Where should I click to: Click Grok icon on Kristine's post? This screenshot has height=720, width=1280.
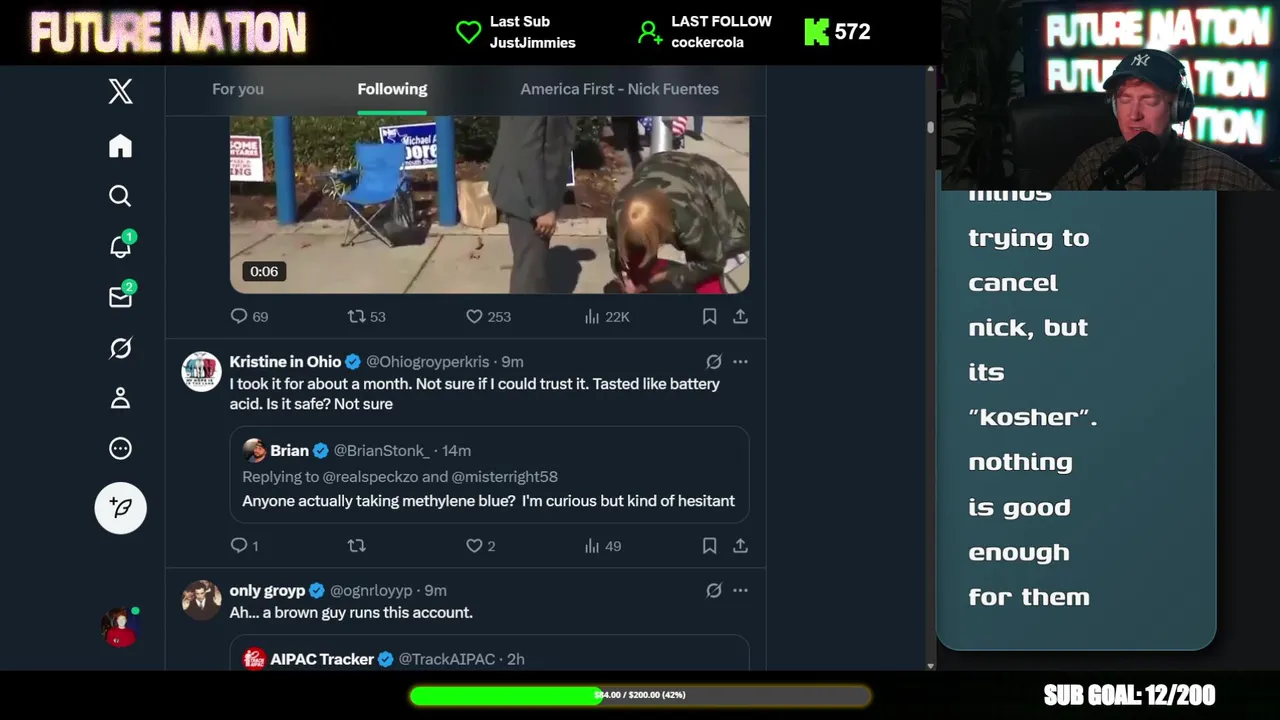(713, 362)
